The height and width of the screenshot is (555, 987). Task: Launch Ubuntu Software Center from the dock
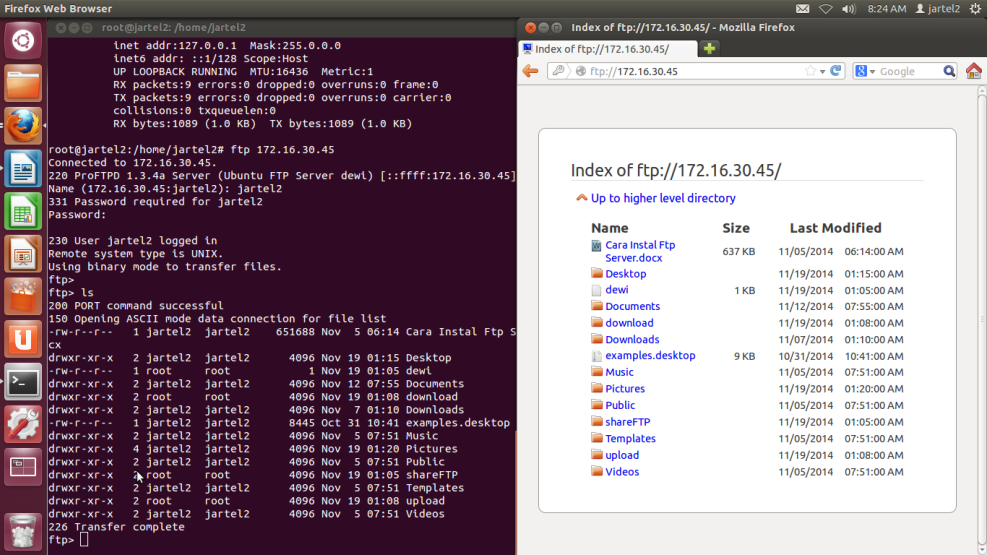[23, 296]
